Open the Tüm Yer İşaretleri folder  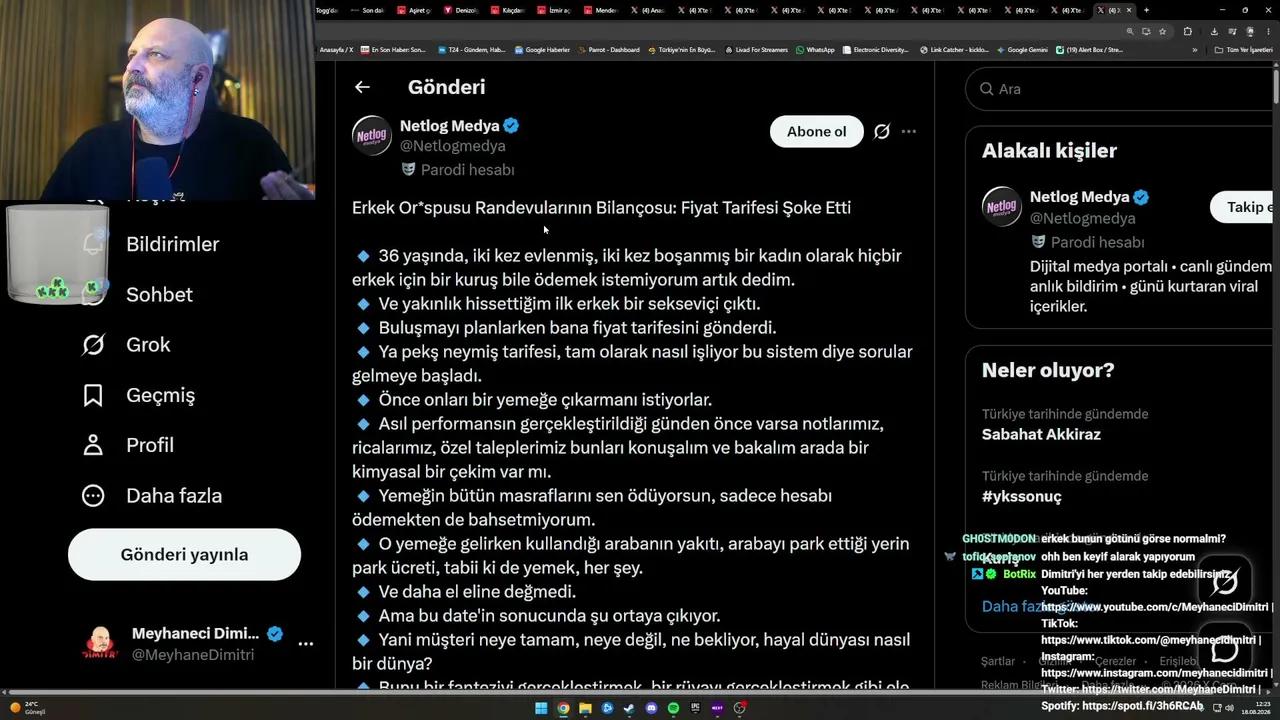point(1243,50)
